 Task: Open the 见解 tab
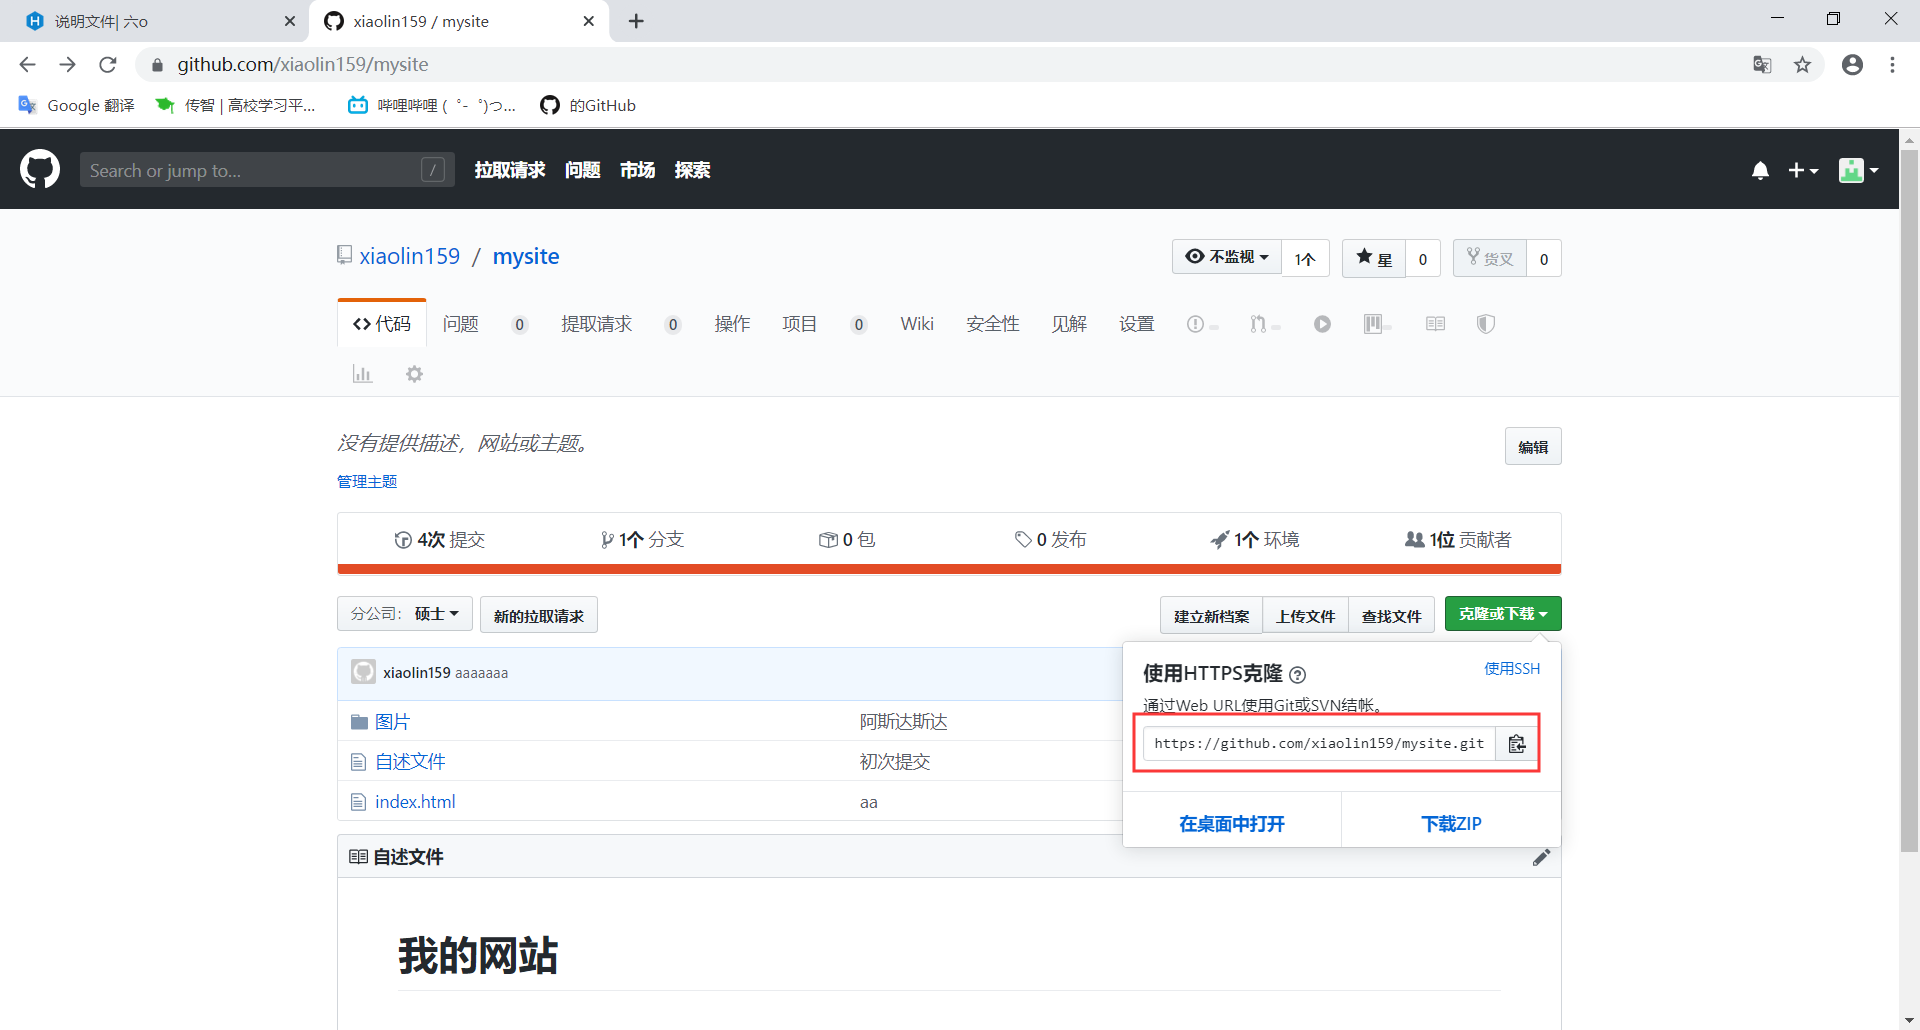tap(1069, 324)
